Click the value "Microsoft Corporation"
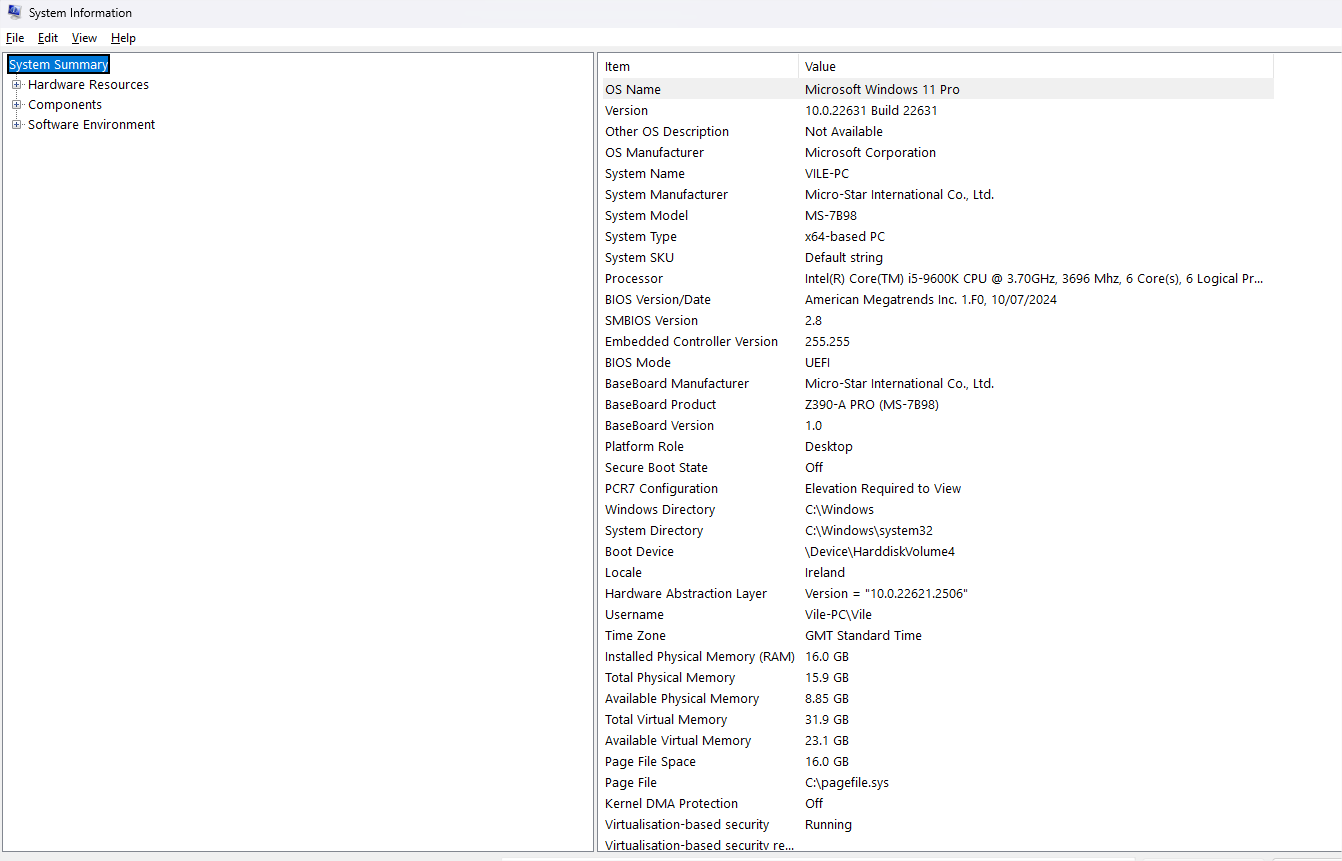This screenshot has height=861, width=1342. (870, 153)
